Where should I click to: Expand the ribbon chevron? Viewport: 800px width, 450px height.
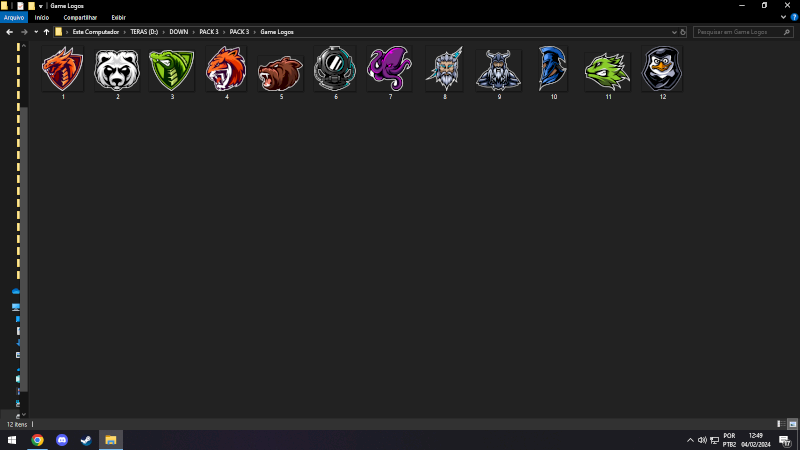click(783, 17)
